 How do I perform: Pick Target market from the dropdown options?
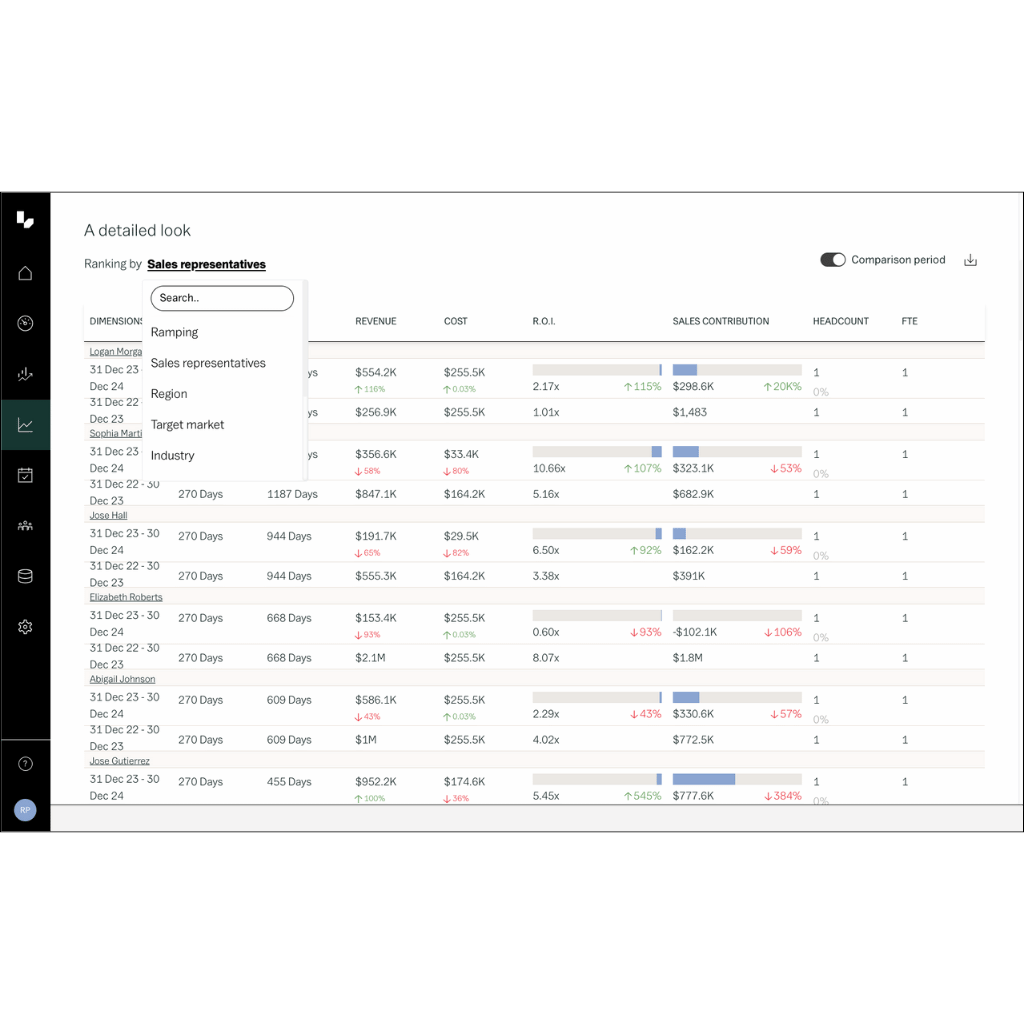click(187, 424)
